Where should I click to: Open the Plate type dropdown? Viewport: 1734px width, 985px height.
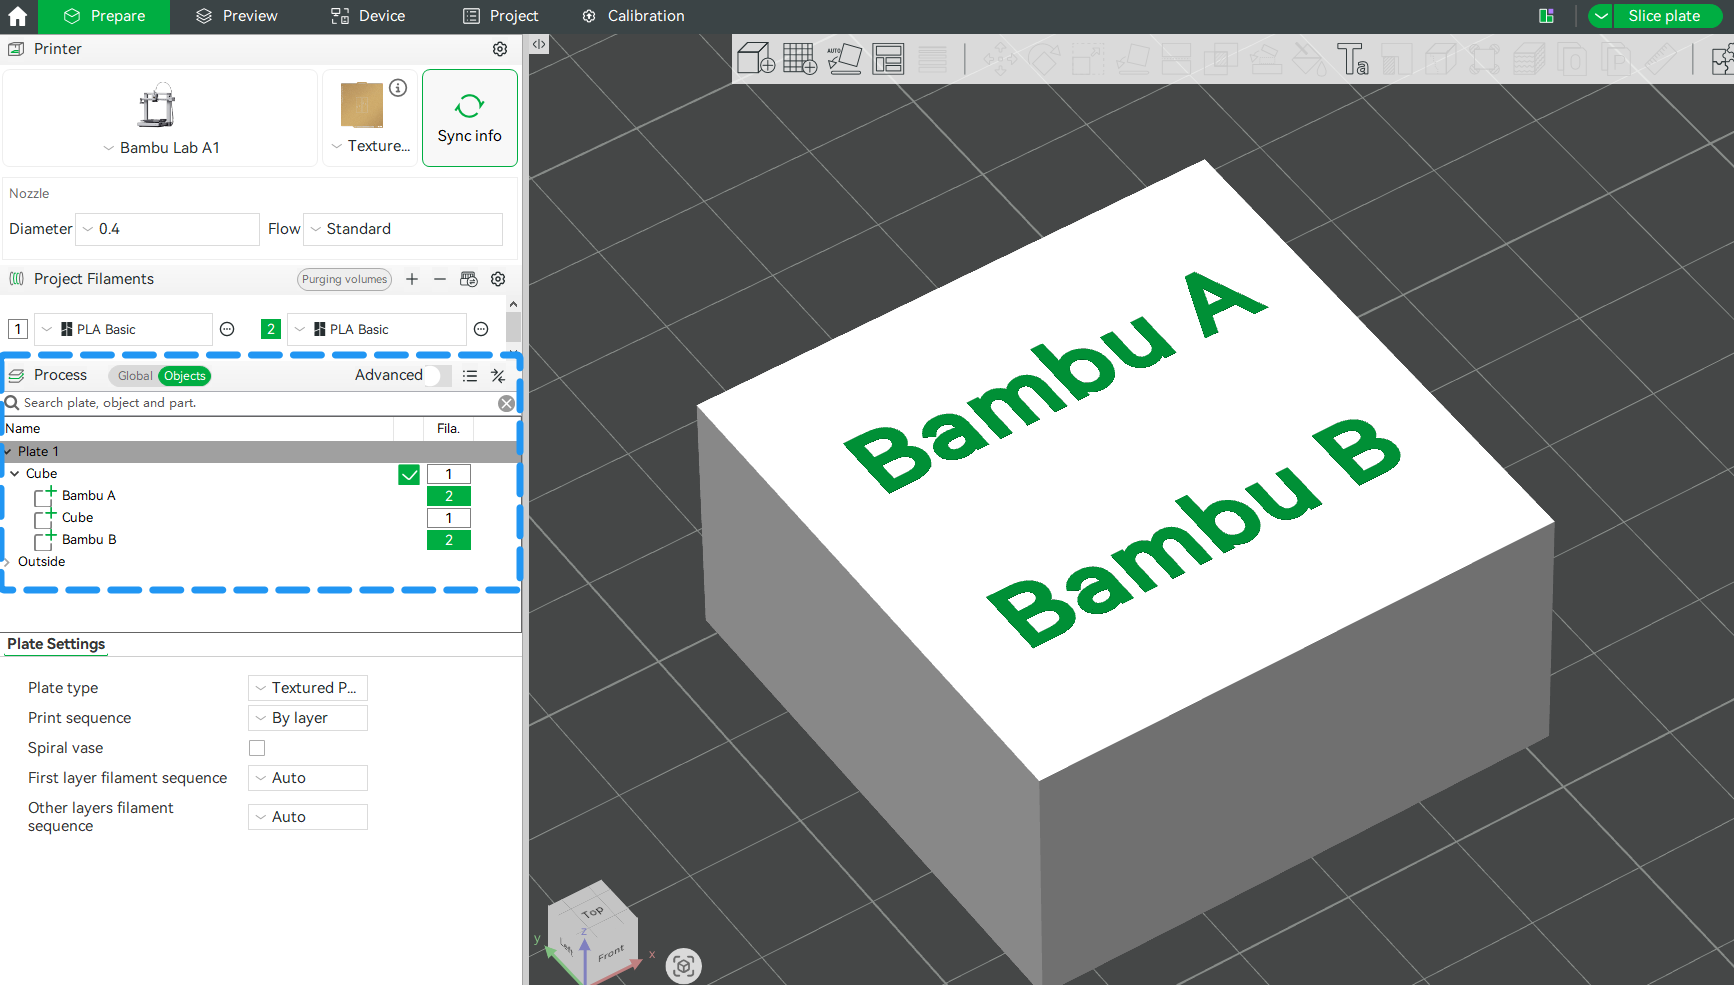[x=308, y=688]
